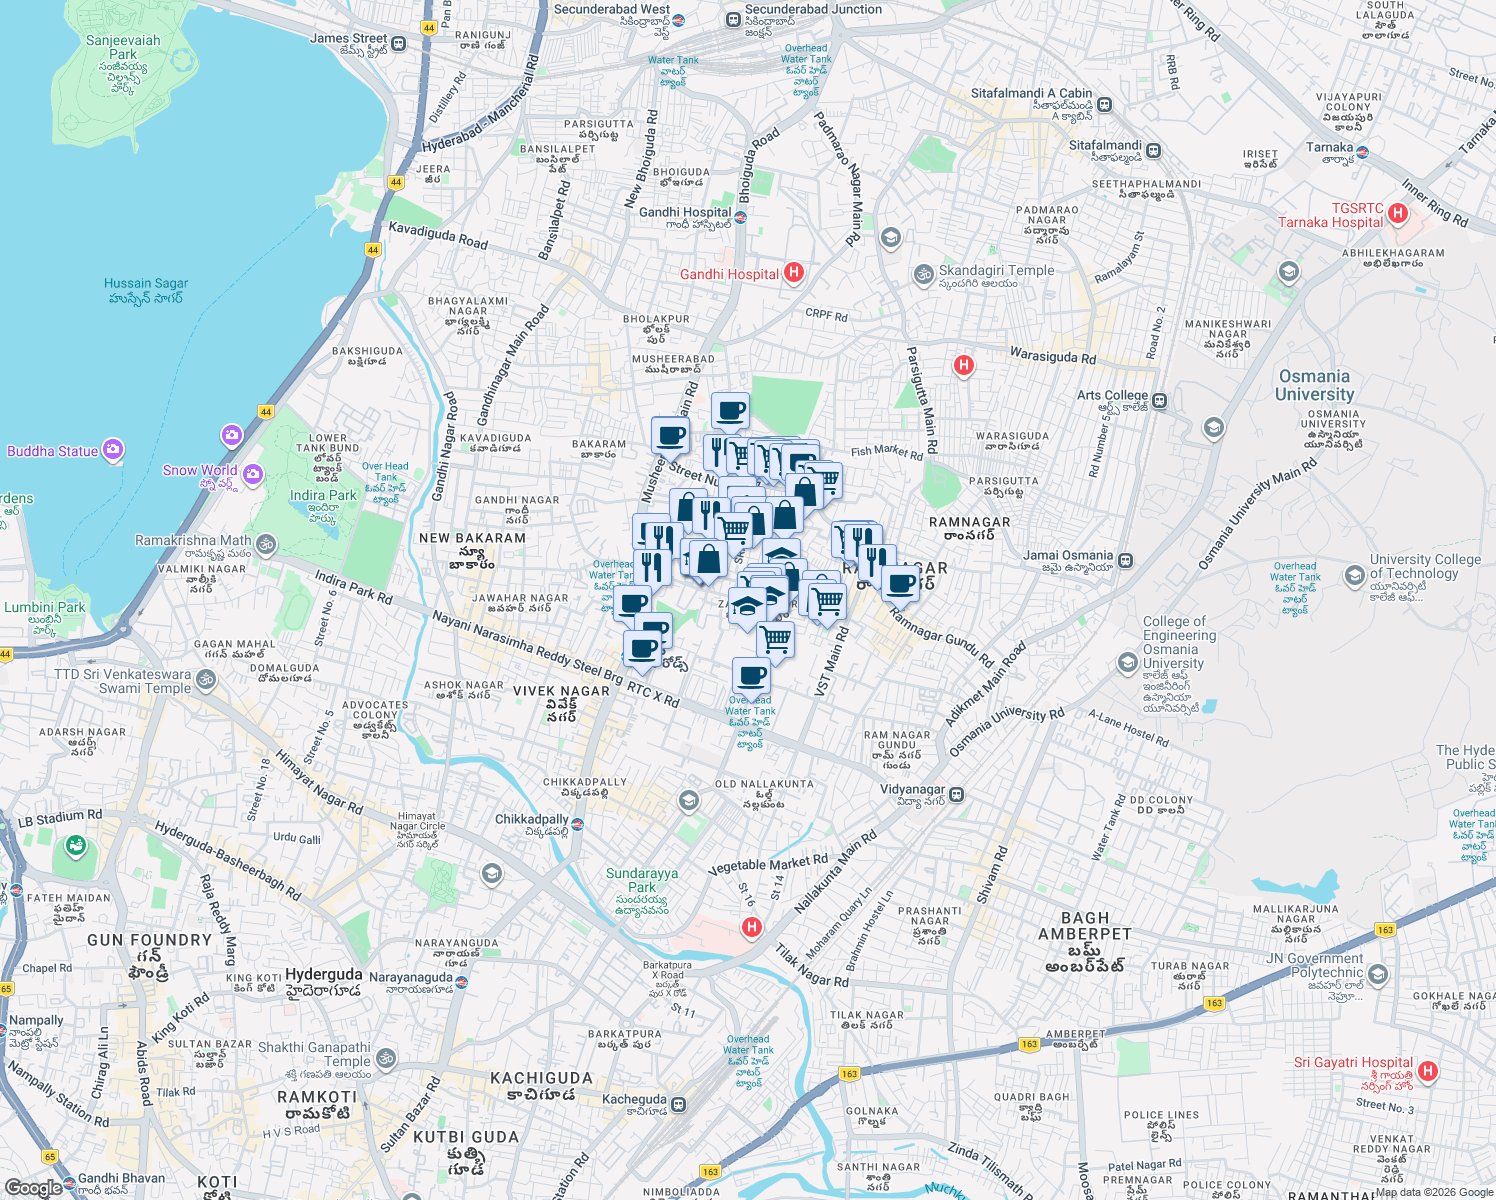This screenshot has height=1200, width=1496.
Task: Select the Snow World attraction pin
Action: coord(252,473)
